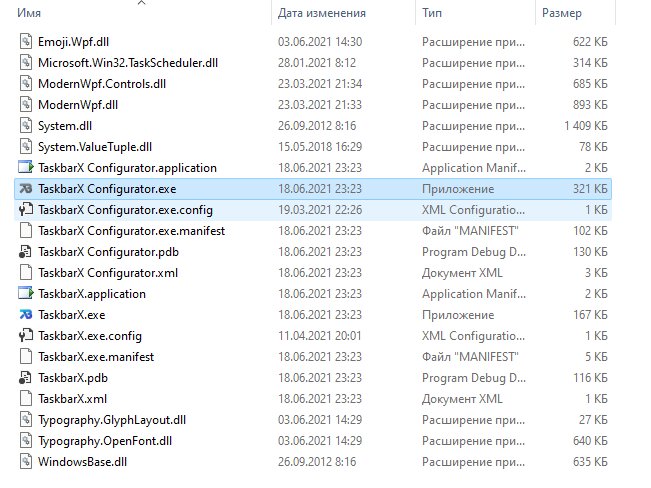Viewport: 651px width, 488px height.
Task: Click file name TaskbarX Configurator.application
Action: tap(127, 168)
